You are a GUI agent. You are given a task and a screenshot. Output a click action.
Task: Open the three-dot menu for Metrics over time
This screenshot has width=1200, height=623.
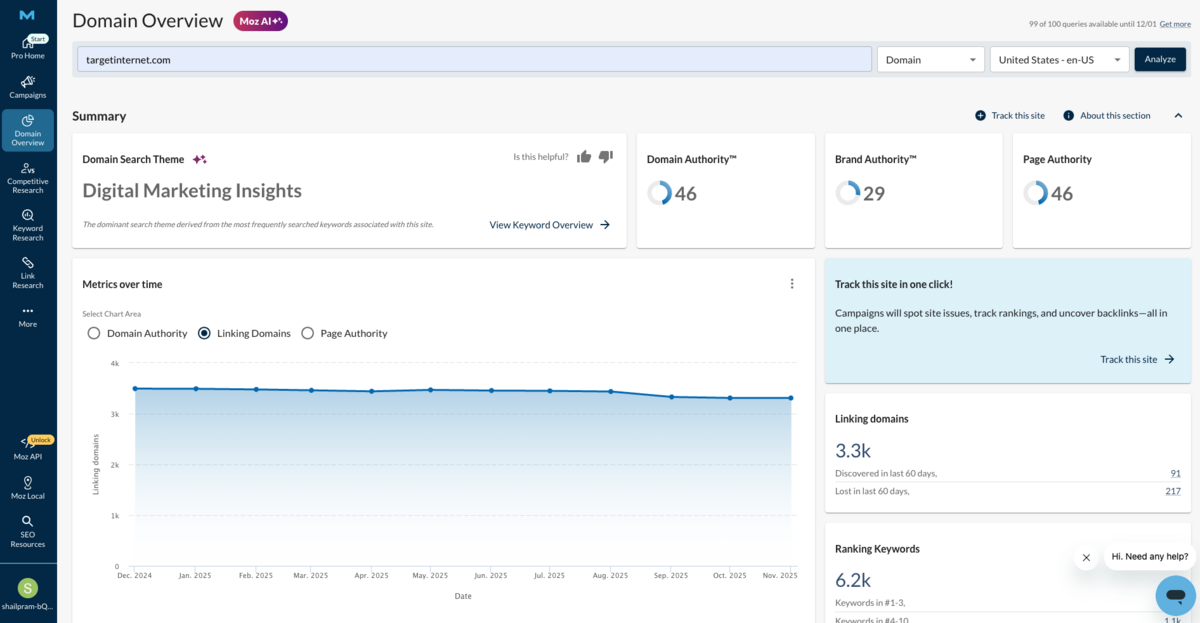coord(792,284)
